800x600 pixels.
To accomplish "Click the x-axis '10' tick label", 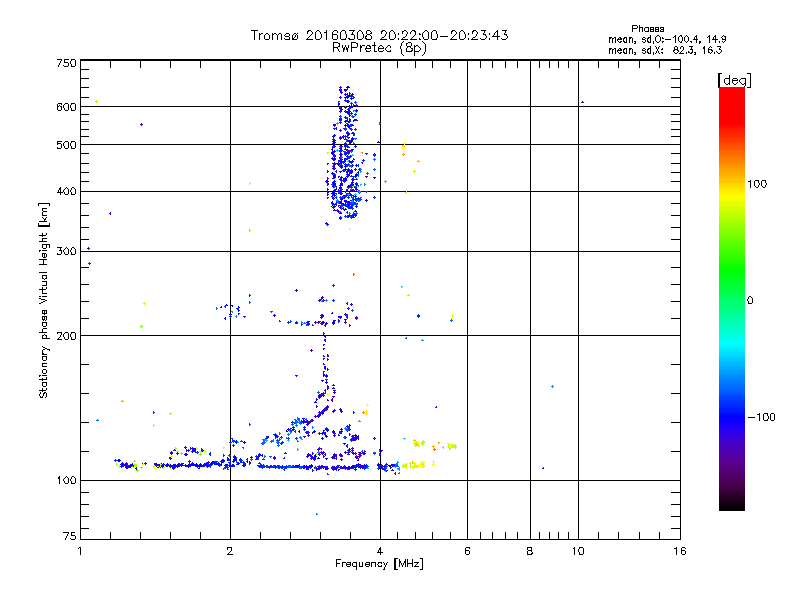I will tap(578, 551).
